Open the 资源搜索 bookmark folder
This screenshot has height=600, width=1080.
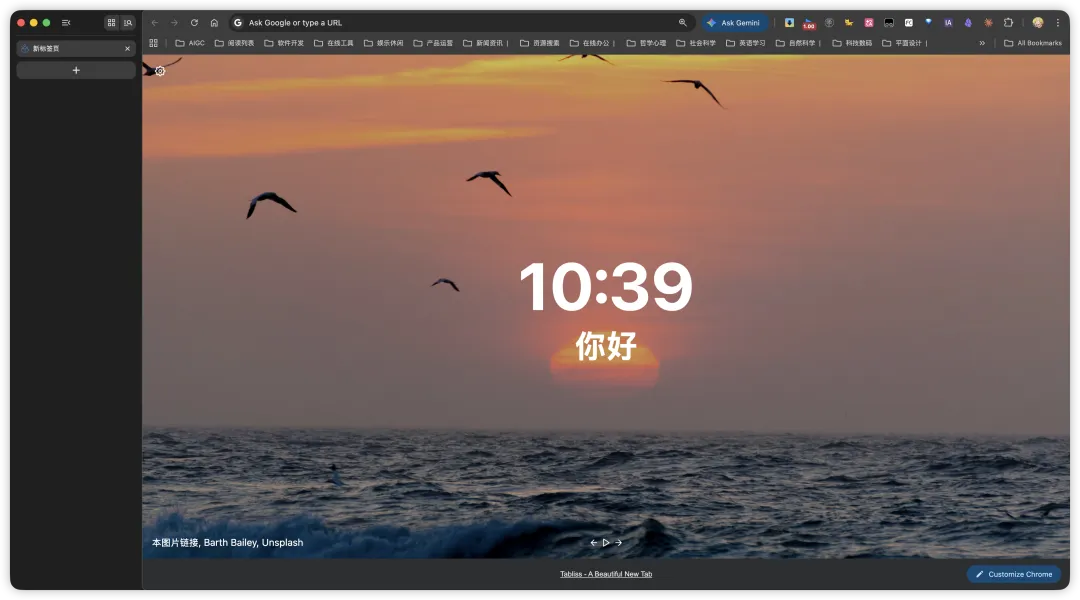pos(540,43)
